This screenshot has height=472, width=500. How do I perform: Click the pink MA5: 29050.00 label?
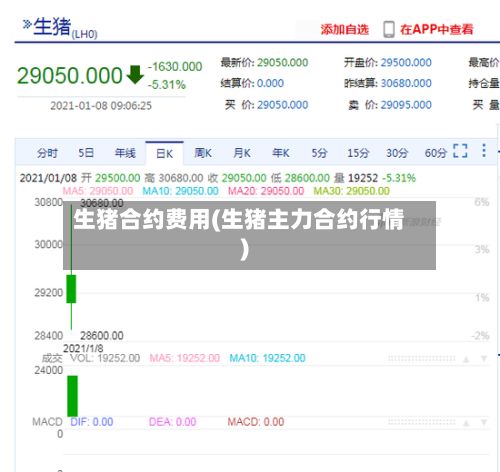click(98, 191)
